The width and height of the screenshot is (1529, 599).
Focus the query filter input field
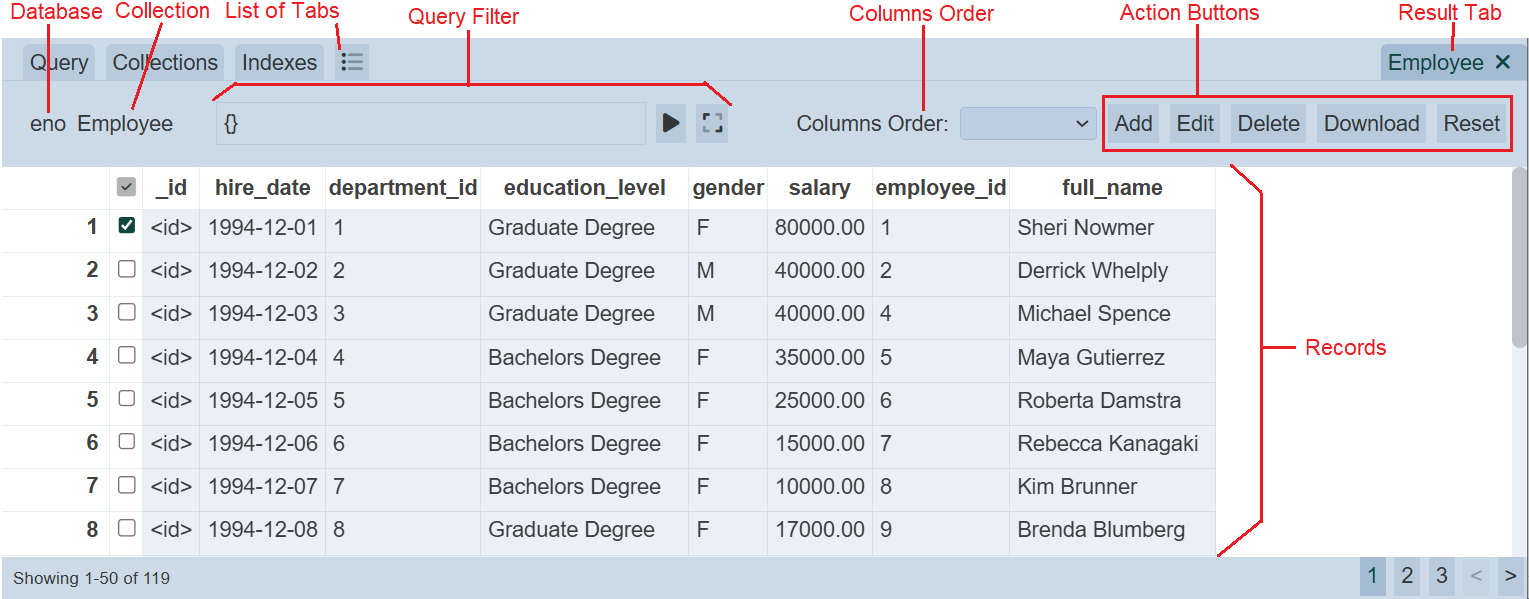click(x=430, y=123)
